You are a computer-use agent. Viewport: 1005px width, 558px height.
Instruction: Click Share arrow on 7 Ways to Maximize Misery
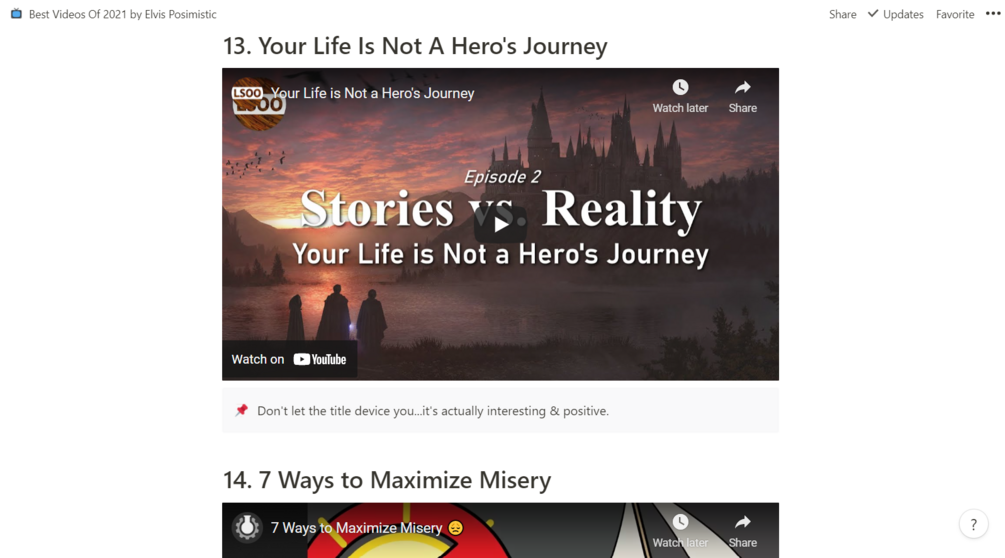point(742,531)
